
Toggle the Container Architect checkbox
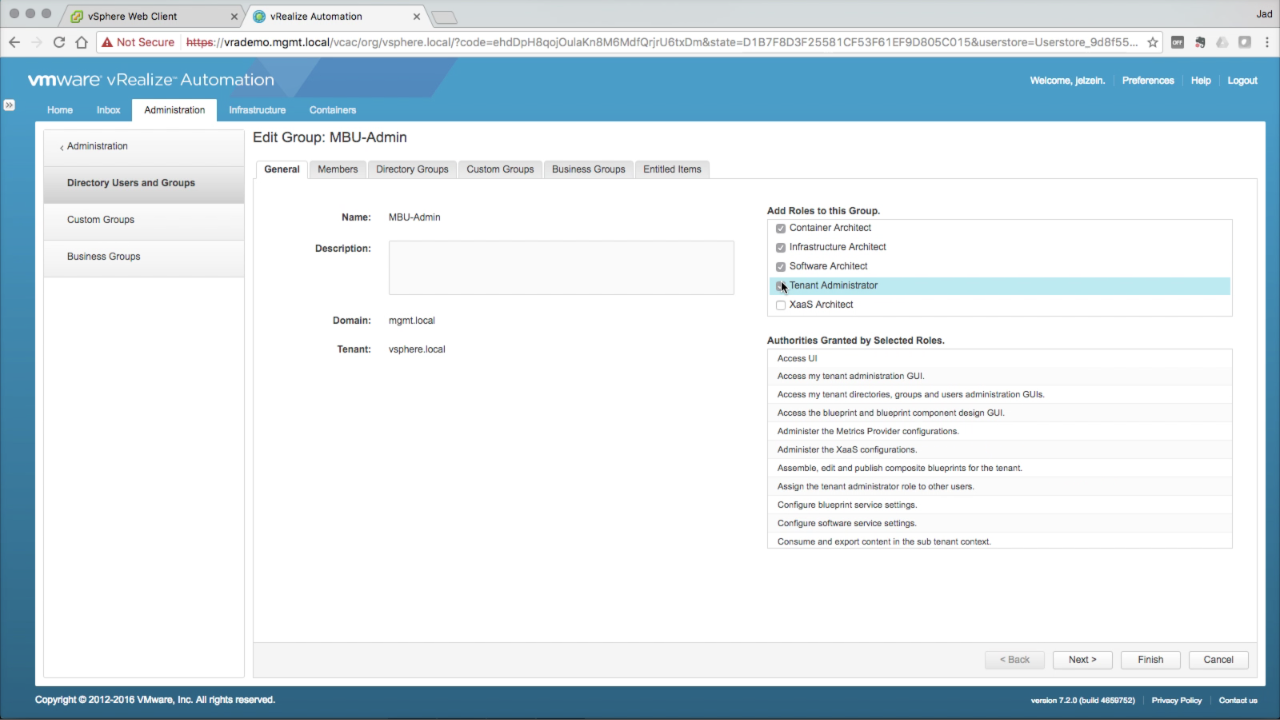(x=781, y=228)
